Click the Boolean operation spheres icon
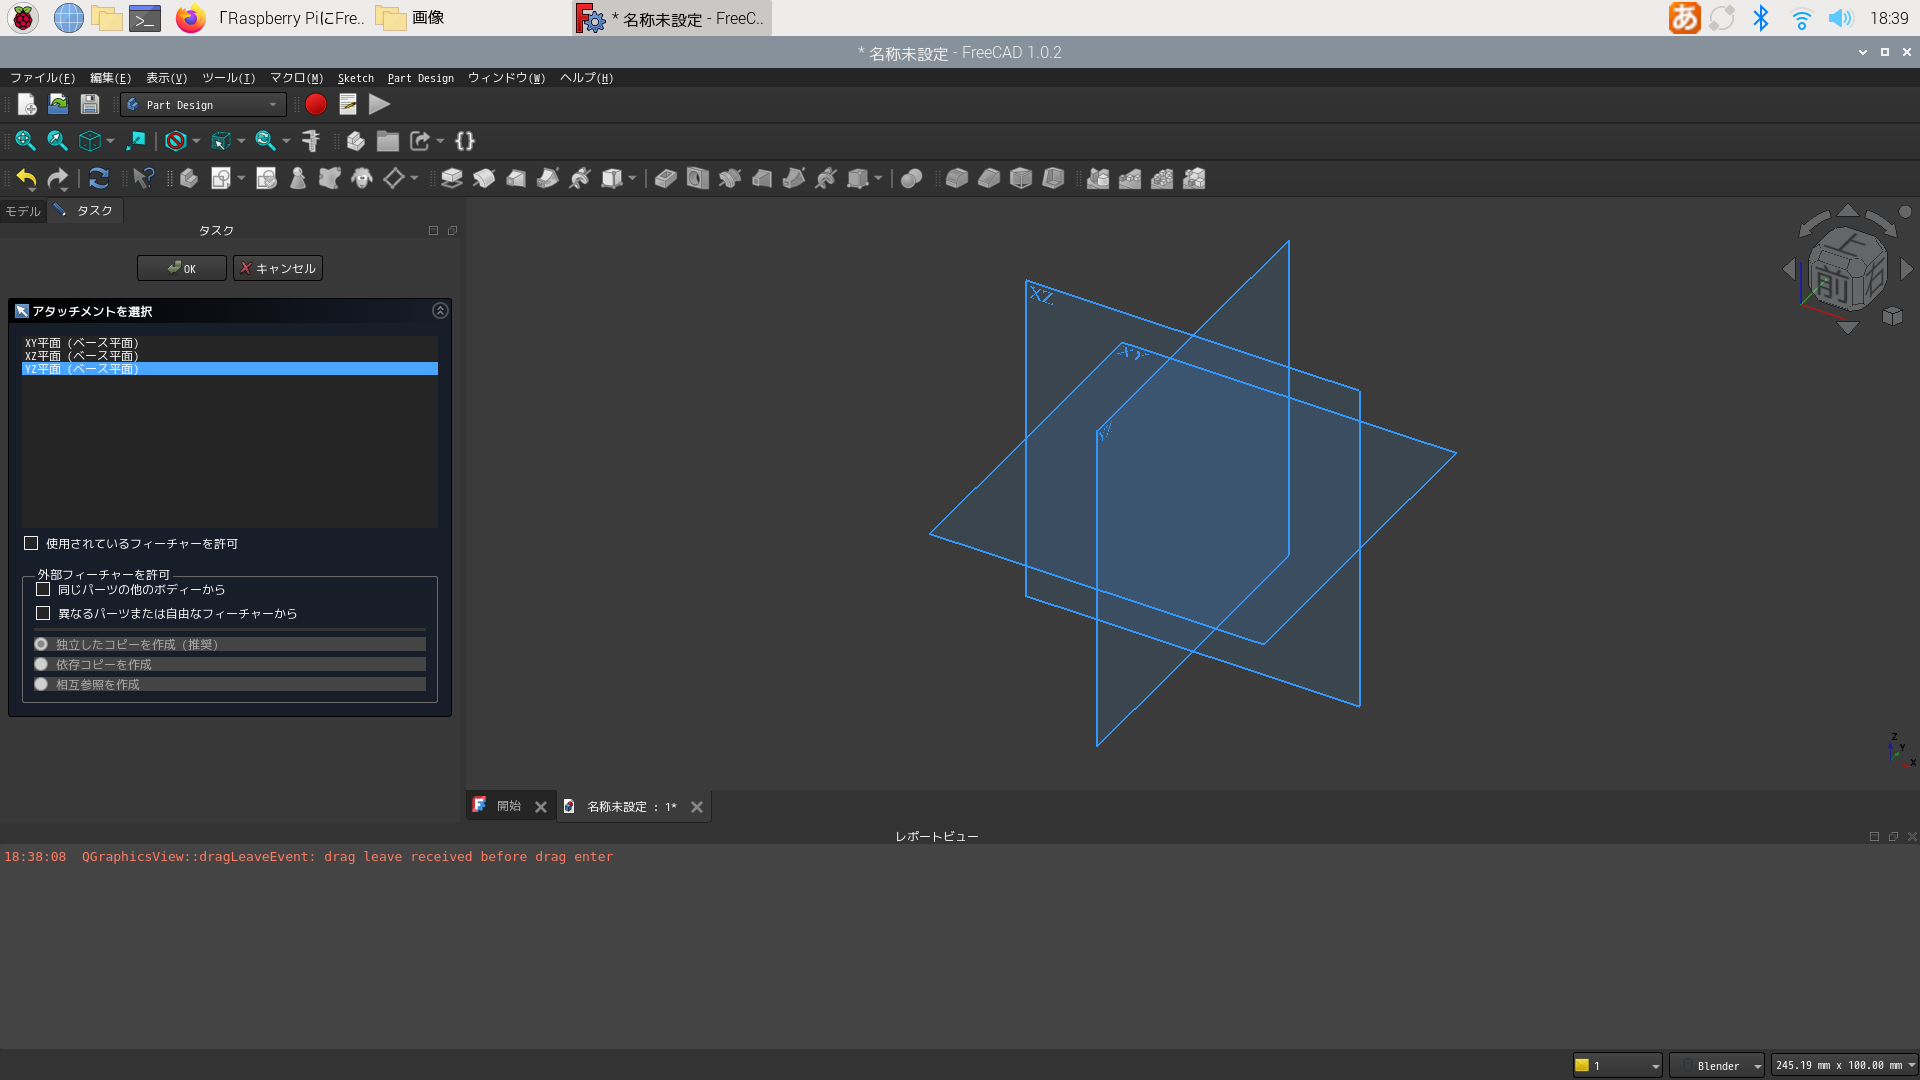Screen dimensions: 1920x1080 click(911, 178)
